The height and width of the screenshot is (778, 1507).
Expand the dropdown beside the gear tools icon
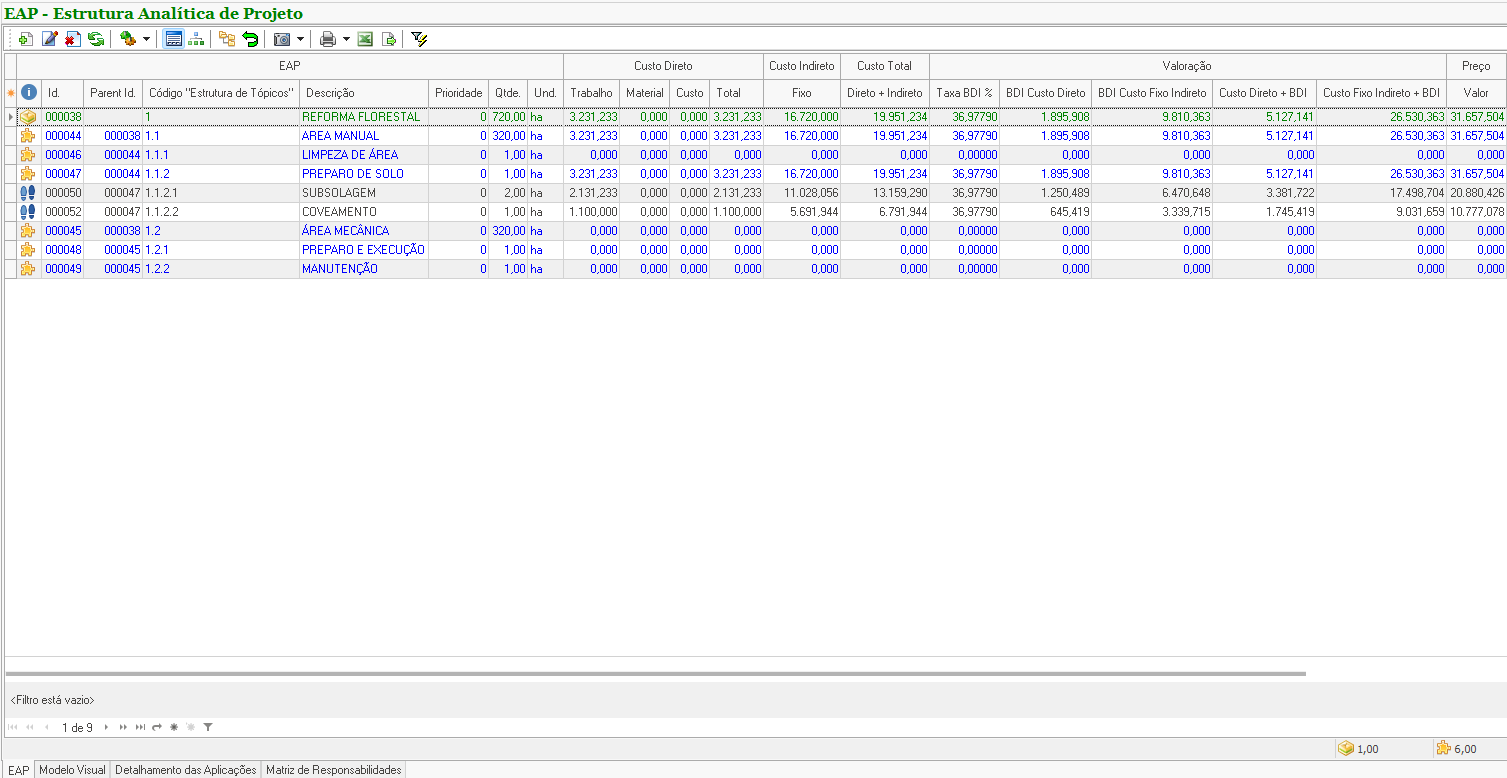coord(146,39)
